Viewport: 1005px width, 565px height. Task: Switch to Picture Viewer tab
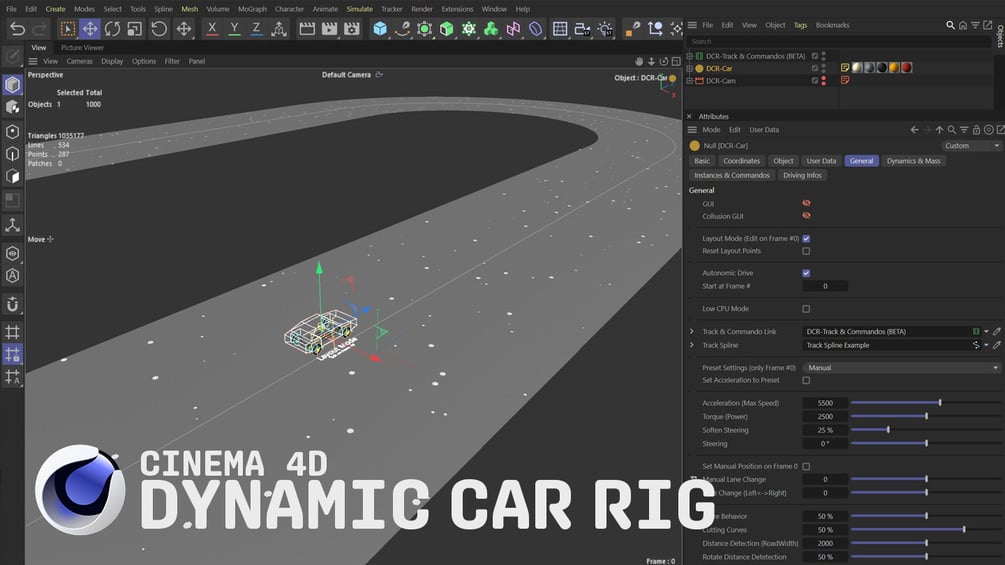point(82,47)
